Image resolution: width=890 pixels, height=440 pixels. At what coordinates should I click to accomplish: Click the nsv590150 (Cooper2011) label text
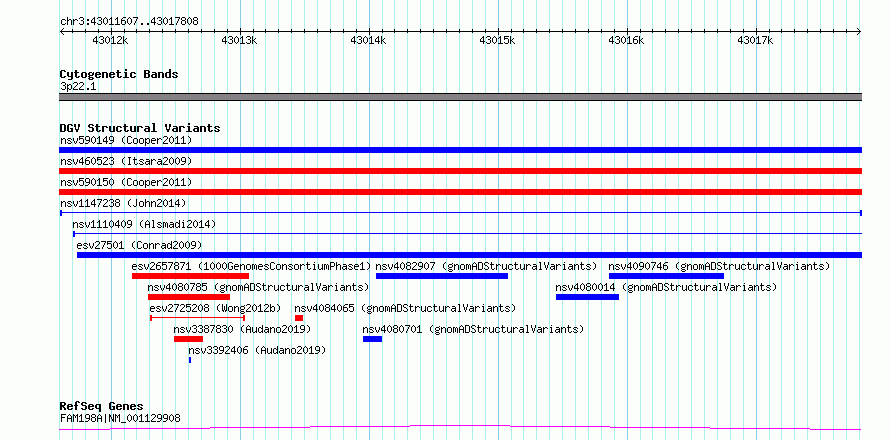[126, 182]
